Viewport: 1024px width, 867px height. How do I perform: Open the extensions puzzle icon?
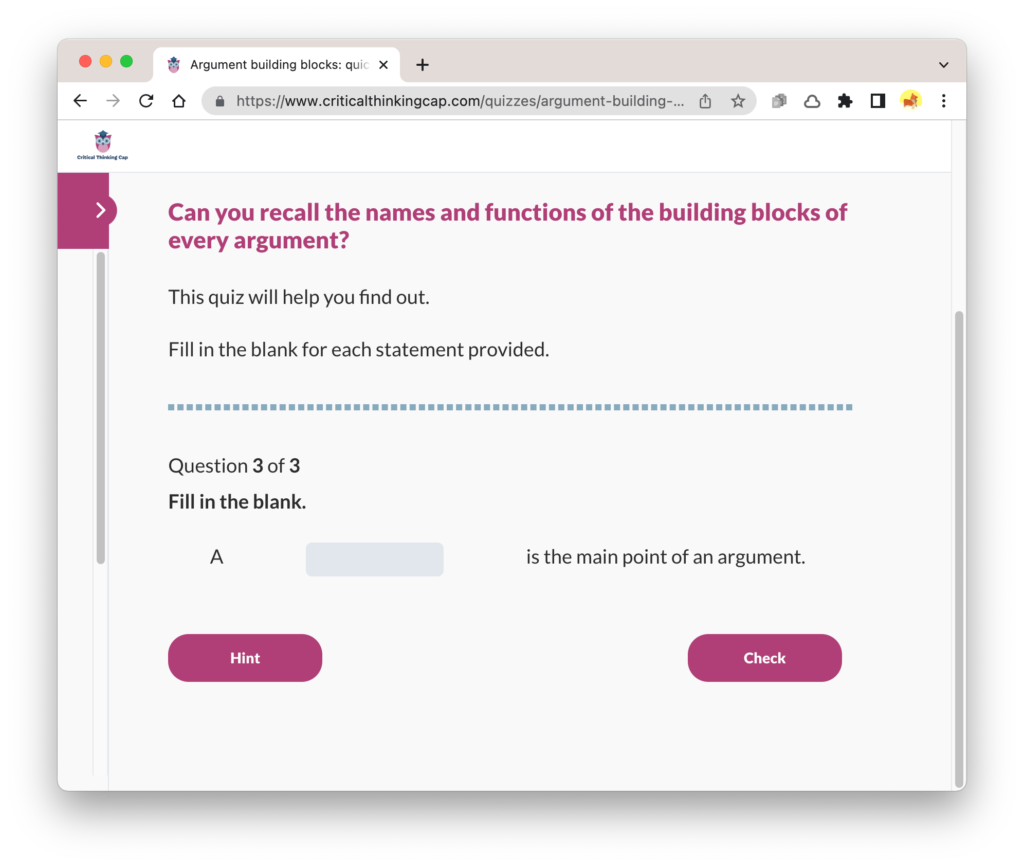pyautogui.click(x=845, y=101)
